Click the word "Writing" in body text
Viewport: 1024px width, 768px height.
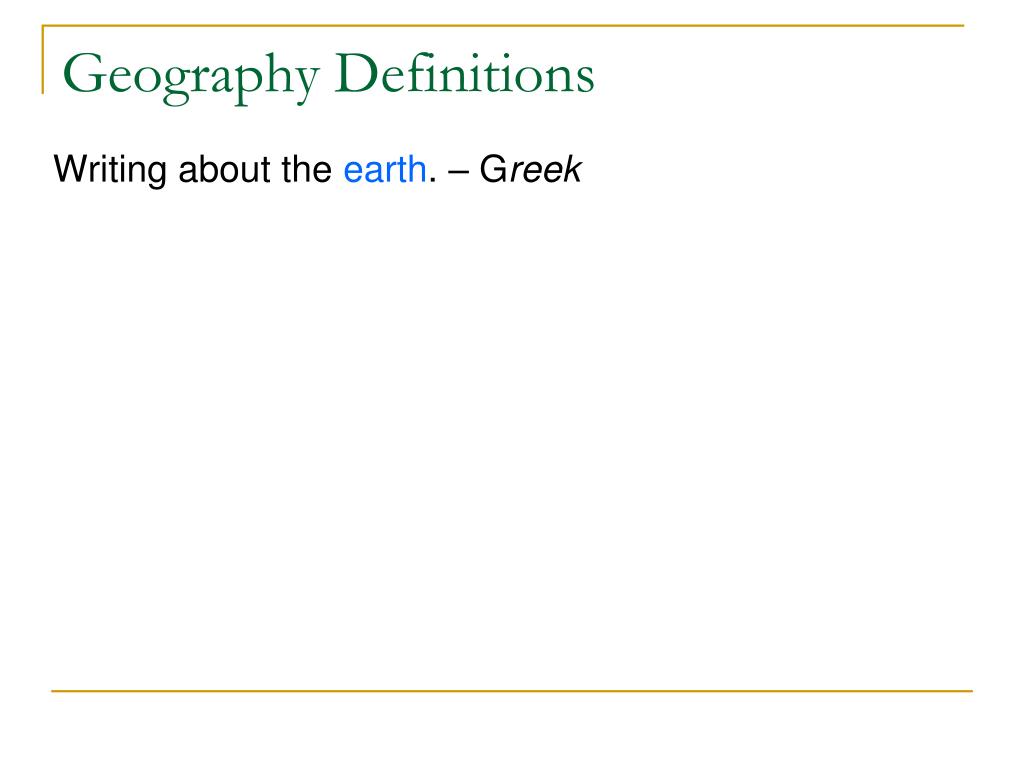(110, 172)
